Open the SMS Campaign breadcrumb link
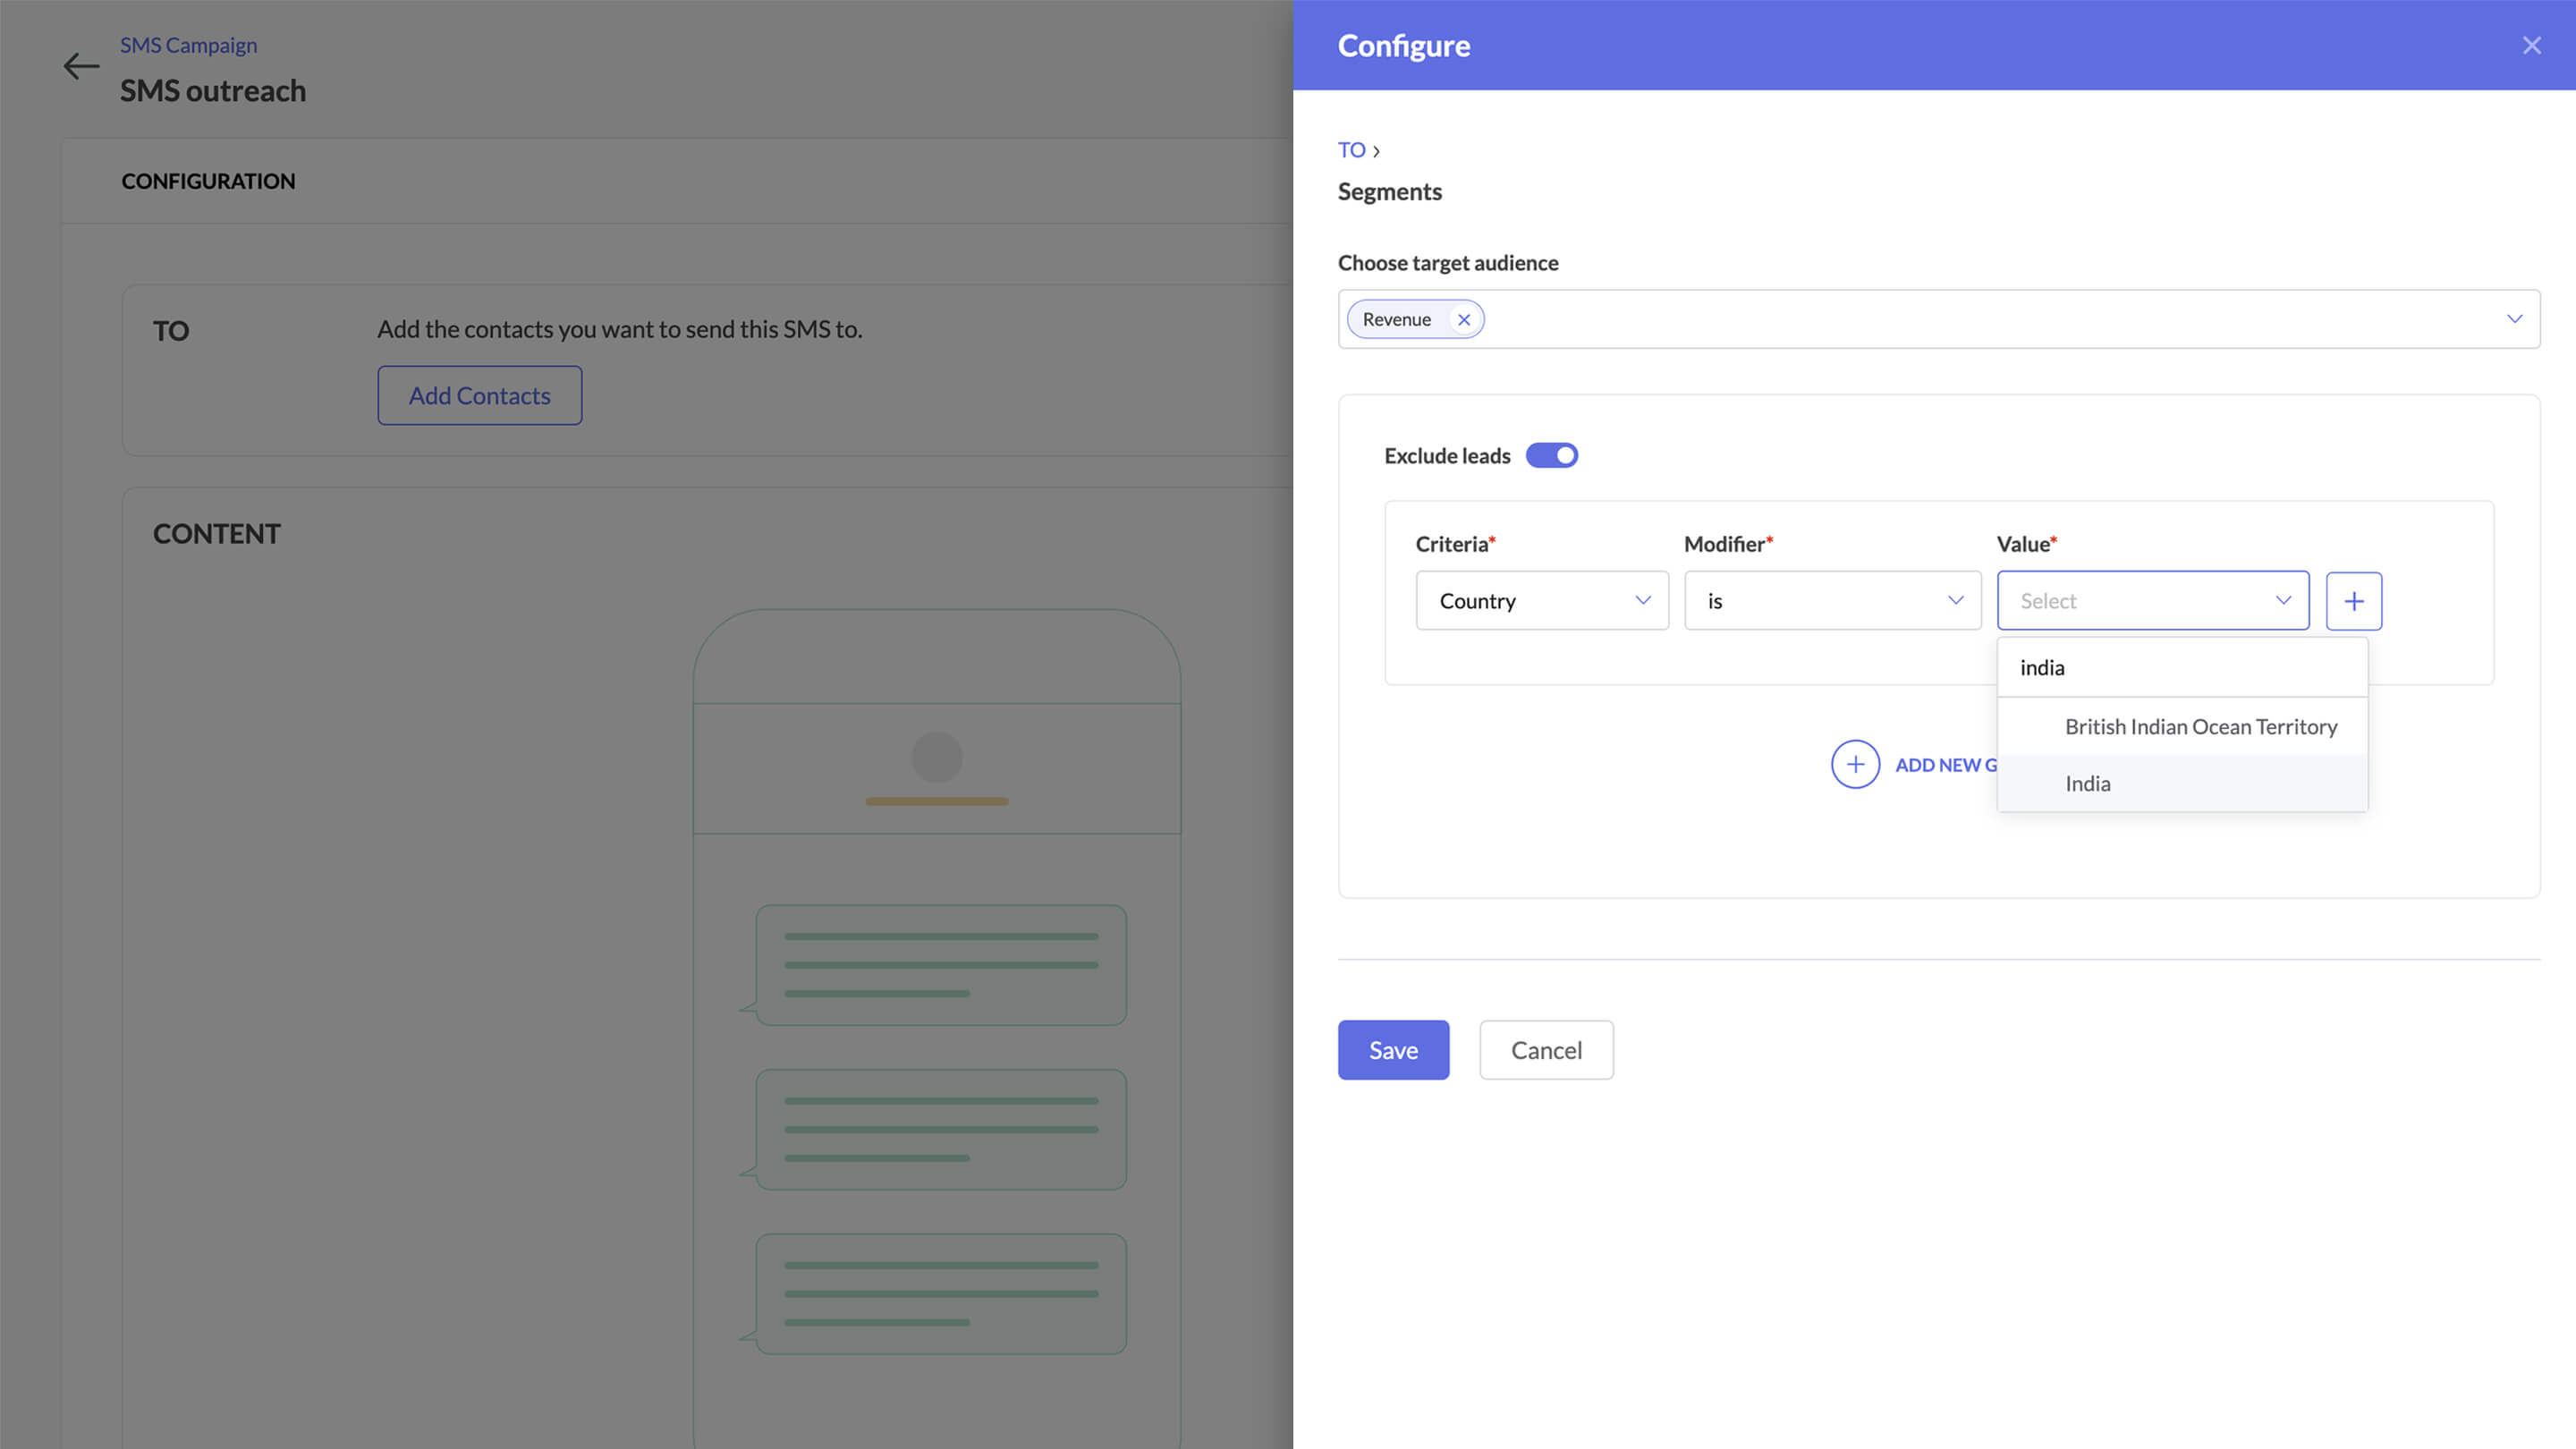Viewport: 2576px width, 1449px height. coord(188,45)
